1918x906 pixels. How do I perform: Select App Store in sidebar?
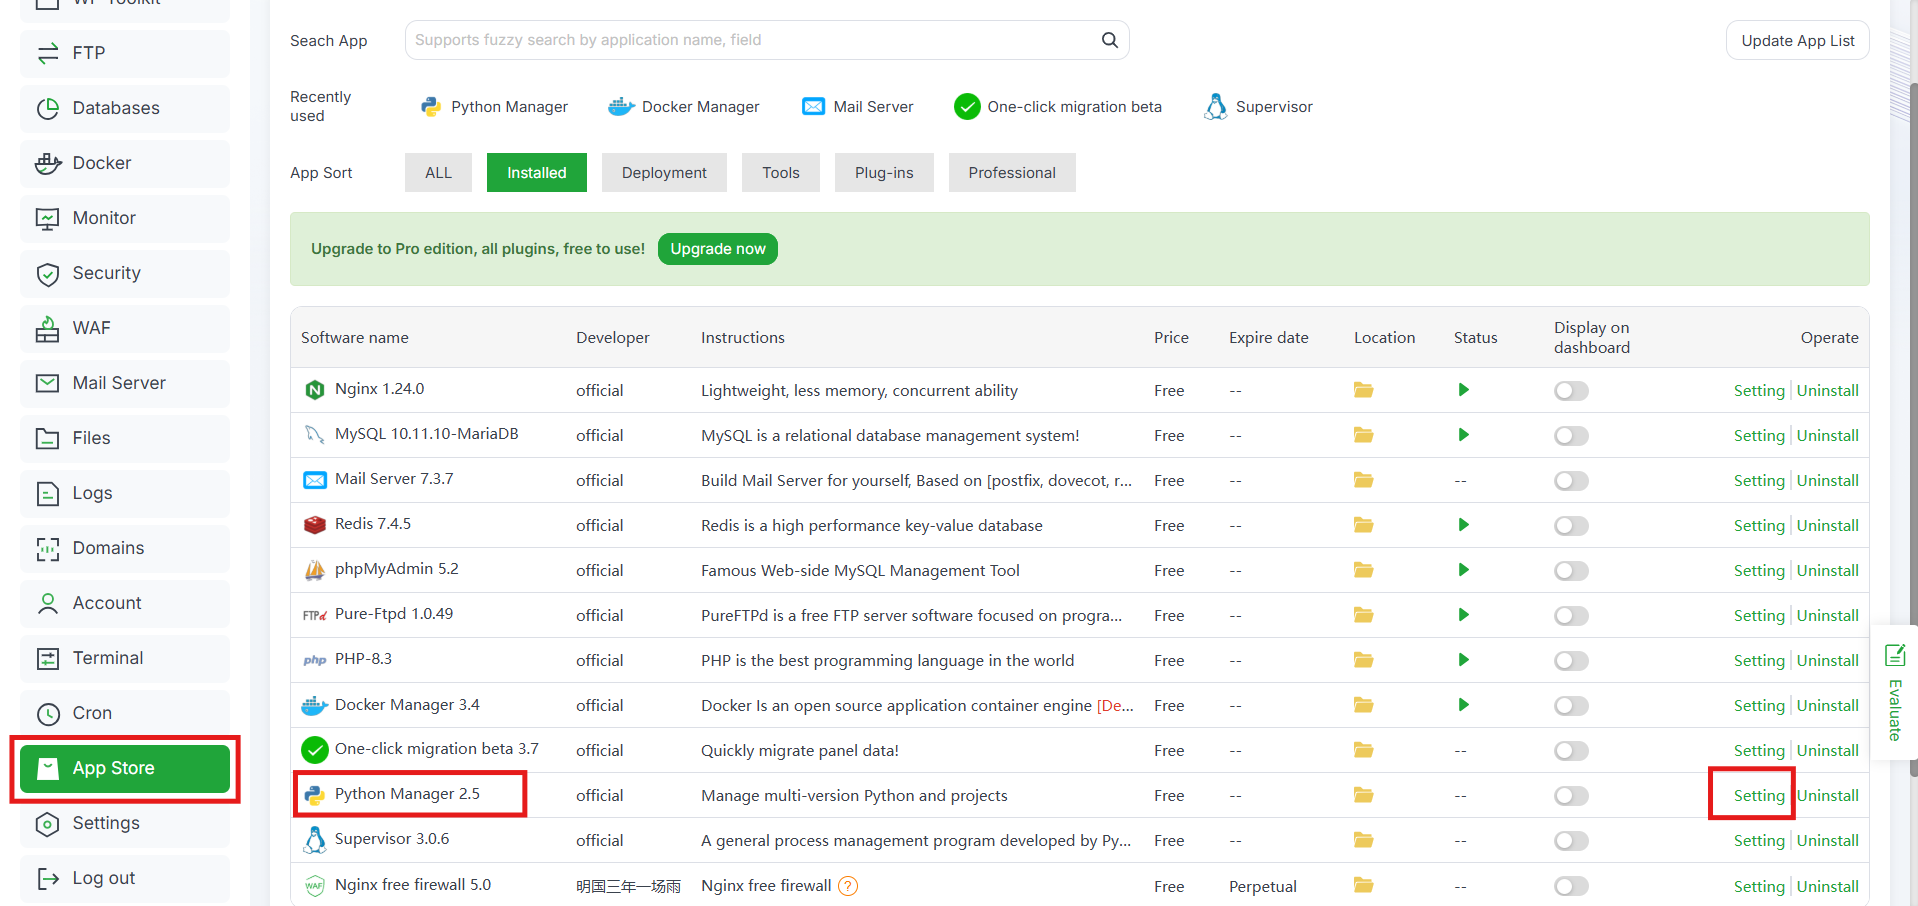point(125,768)
